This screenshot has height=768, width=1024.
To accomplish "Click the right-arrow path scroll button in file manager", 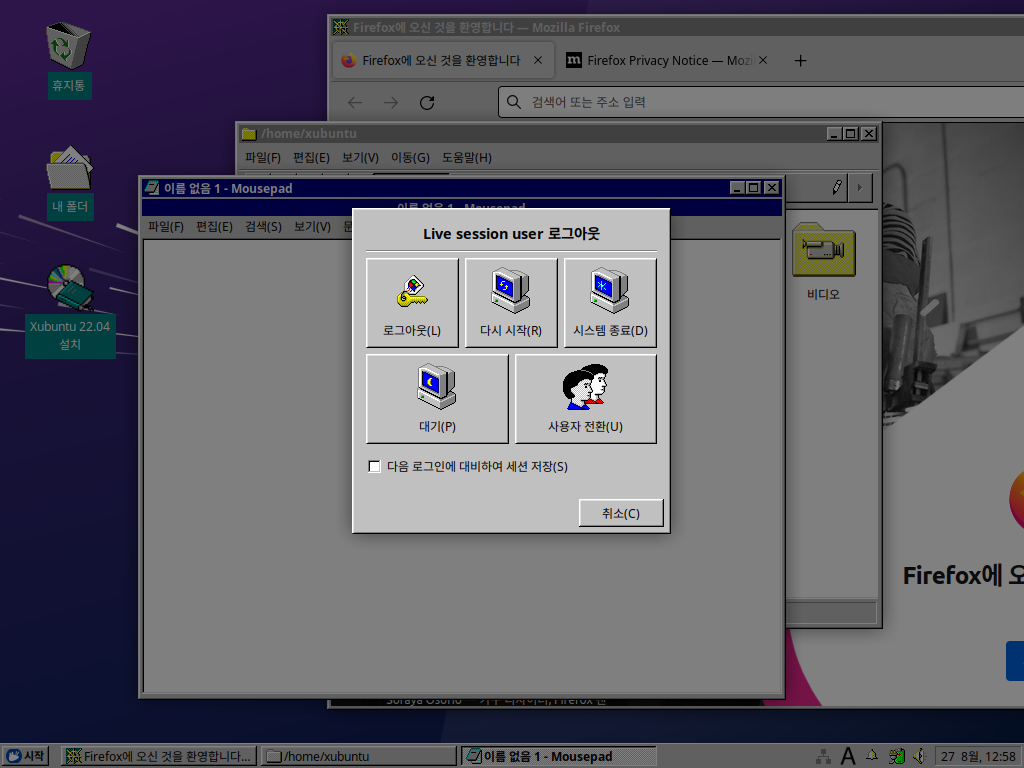I will click(x=859, y=188).
